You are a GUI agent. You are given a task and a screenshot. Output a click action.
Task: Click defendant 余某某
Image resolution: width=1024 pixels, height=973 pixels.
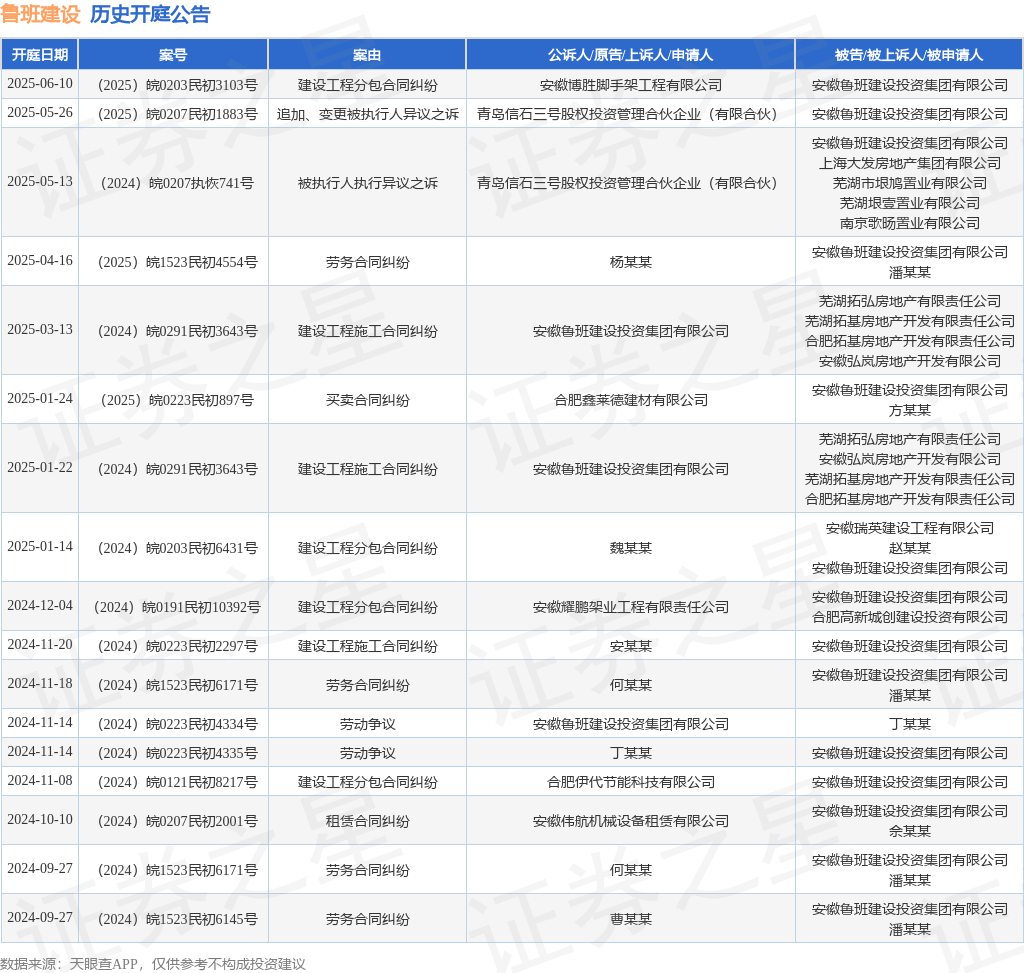point(910,831)
